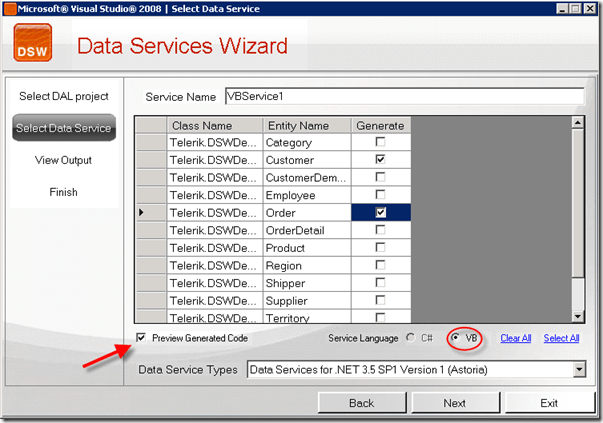Select the Category entity name cell

coord(307,142)
